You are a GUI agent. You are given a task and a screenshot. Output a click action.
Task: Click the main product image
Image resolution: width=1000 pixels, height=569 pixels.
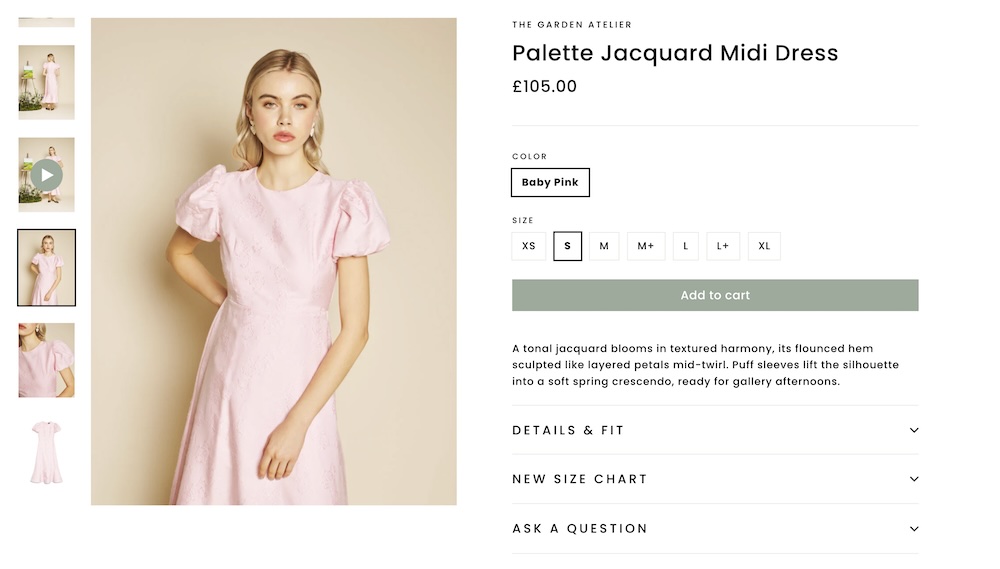tap(273, 261)
